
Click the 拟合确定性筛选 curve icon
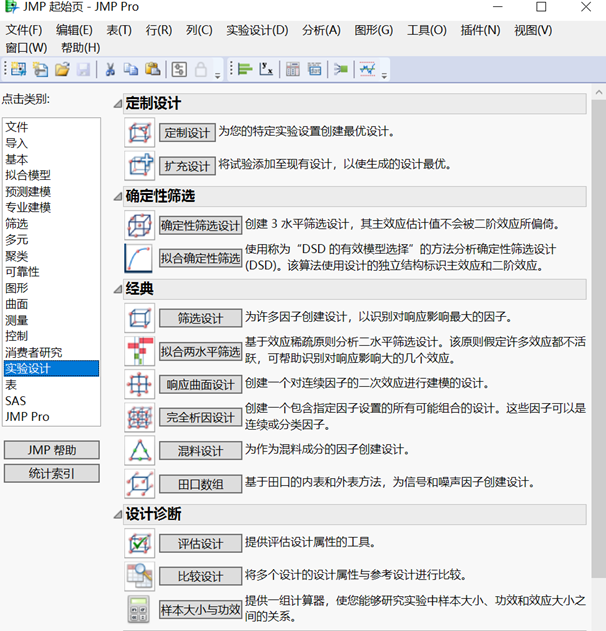click(139, 258)
